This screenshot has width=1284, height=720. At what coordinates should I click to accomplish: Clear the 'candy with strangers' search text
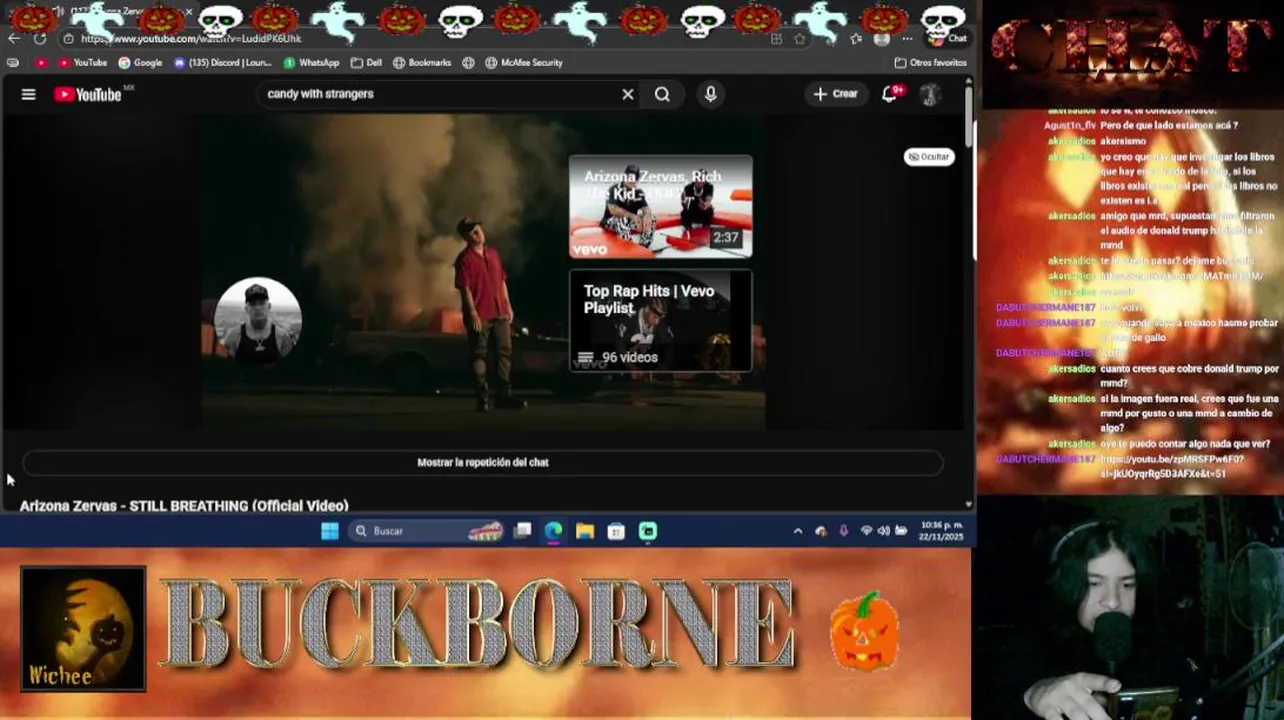pyautogui.click(x=627, y=94)
